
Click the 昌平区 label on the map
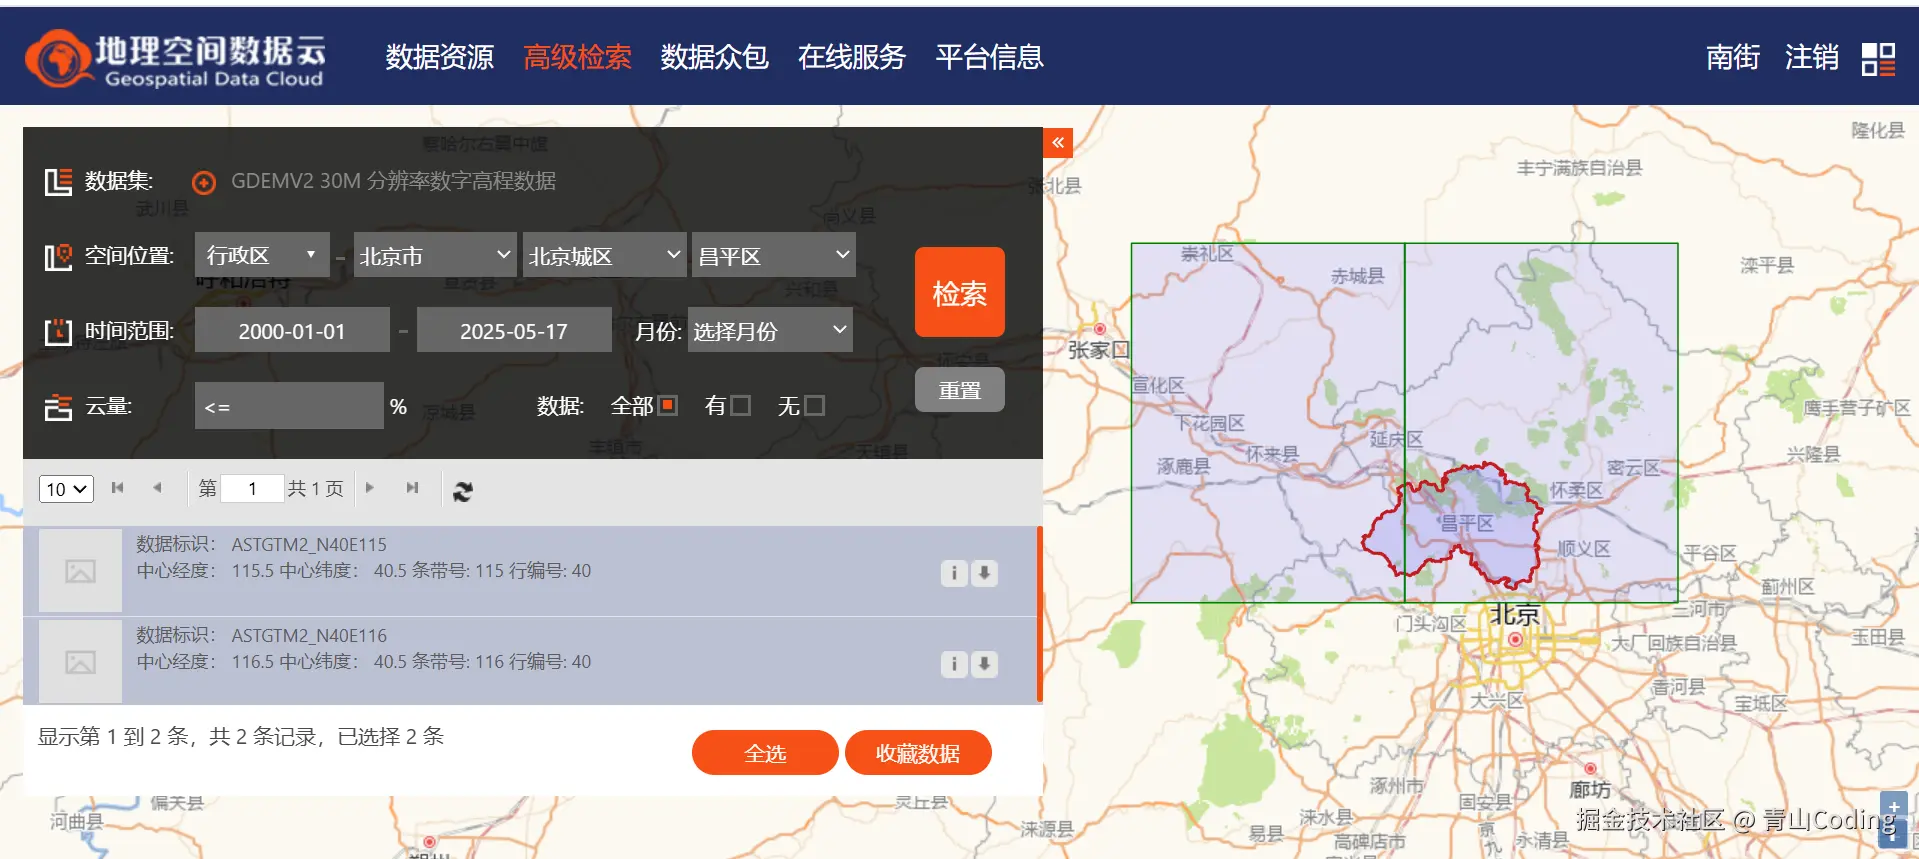[x=1467, y=523]
